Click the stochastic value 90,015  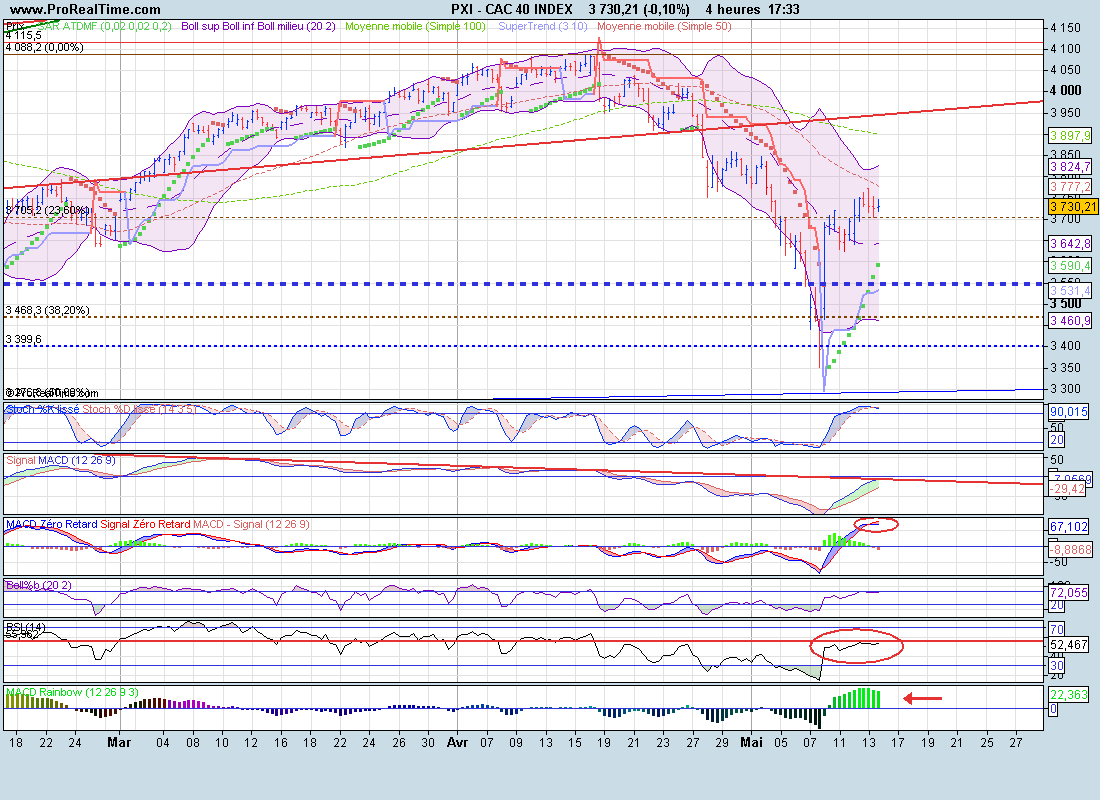pos(1069,412)
